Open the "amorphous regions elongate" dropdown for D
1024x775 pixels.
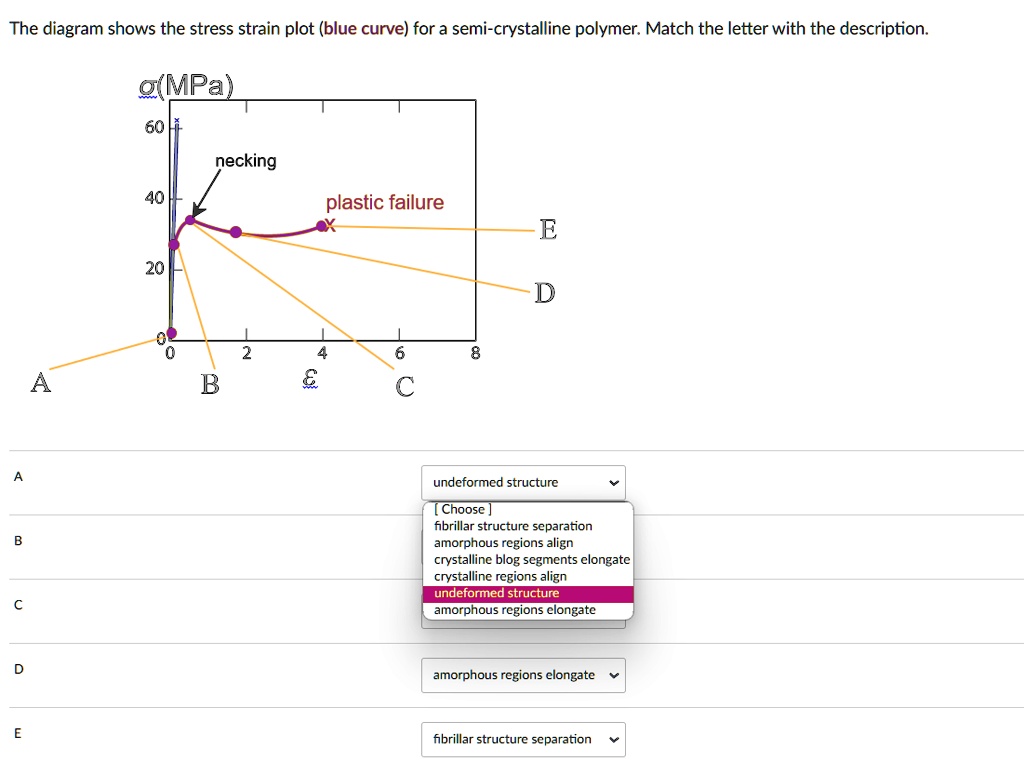(523, 675)
